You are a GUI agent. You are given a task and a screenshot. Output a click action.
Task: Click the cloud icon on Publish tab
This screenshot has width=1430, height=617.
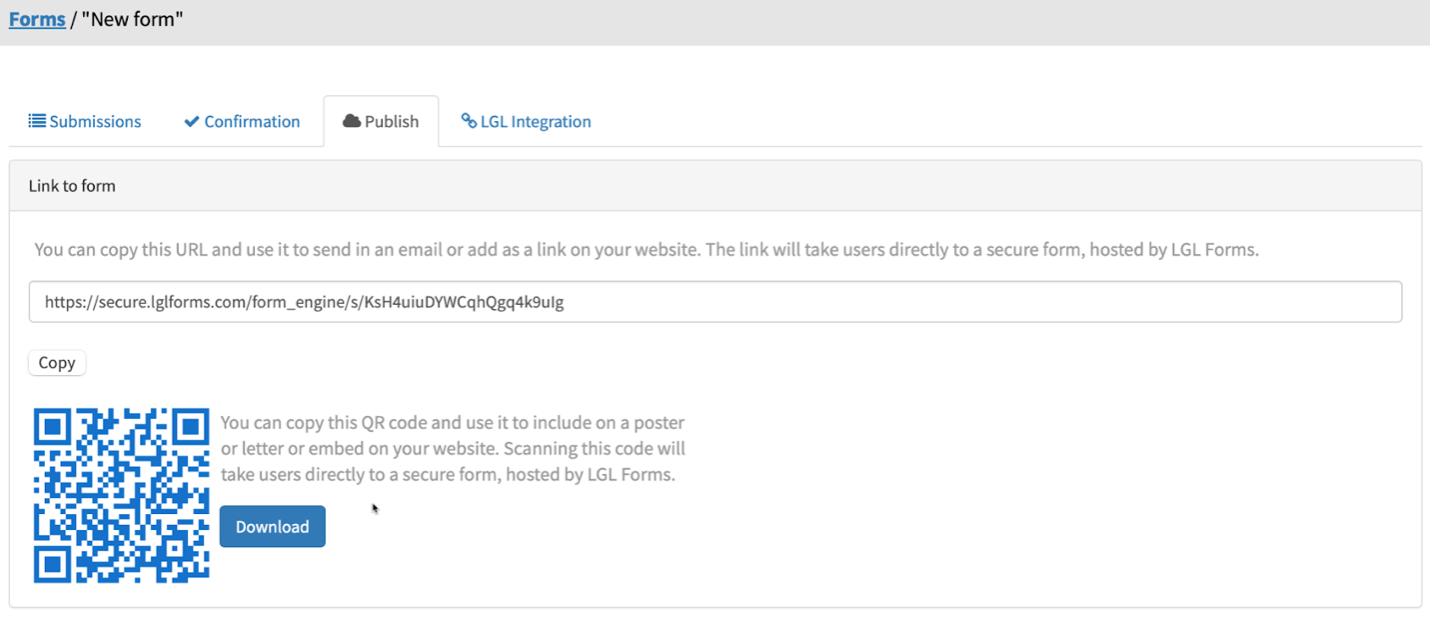tap(351, 121)
